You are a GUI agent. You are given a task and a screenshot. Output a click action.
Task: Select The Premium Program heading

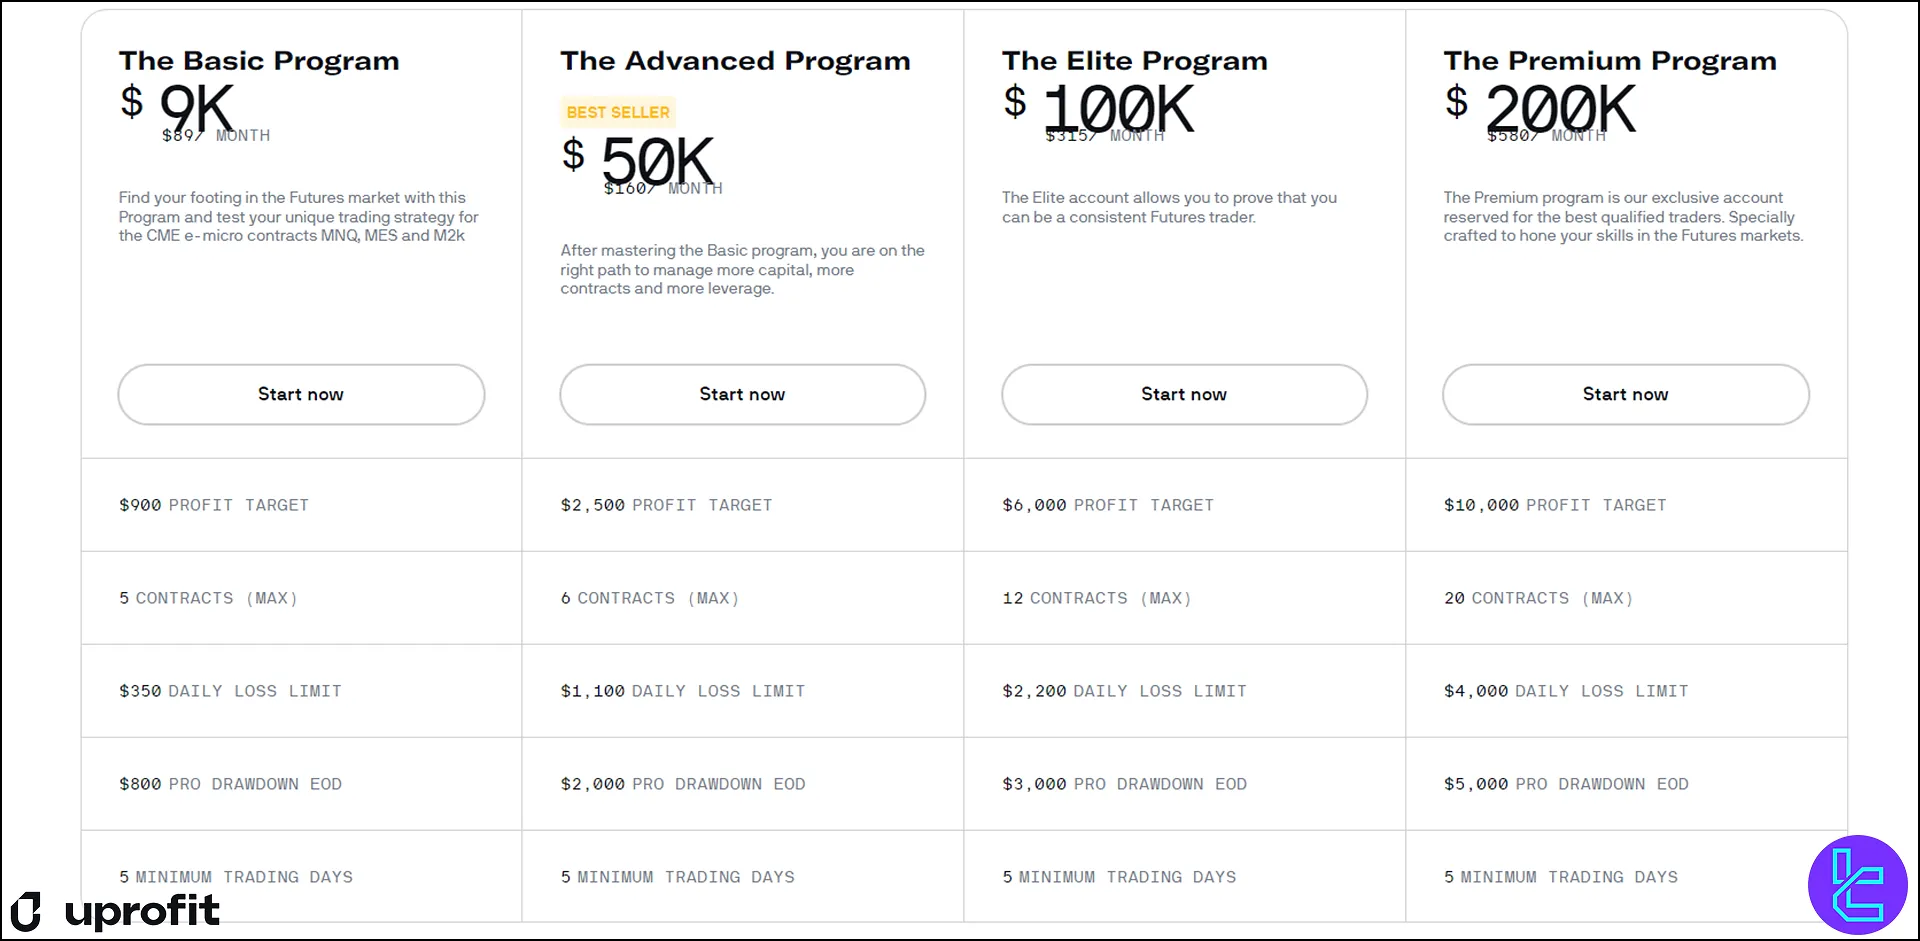click(x=1610, y=61)
